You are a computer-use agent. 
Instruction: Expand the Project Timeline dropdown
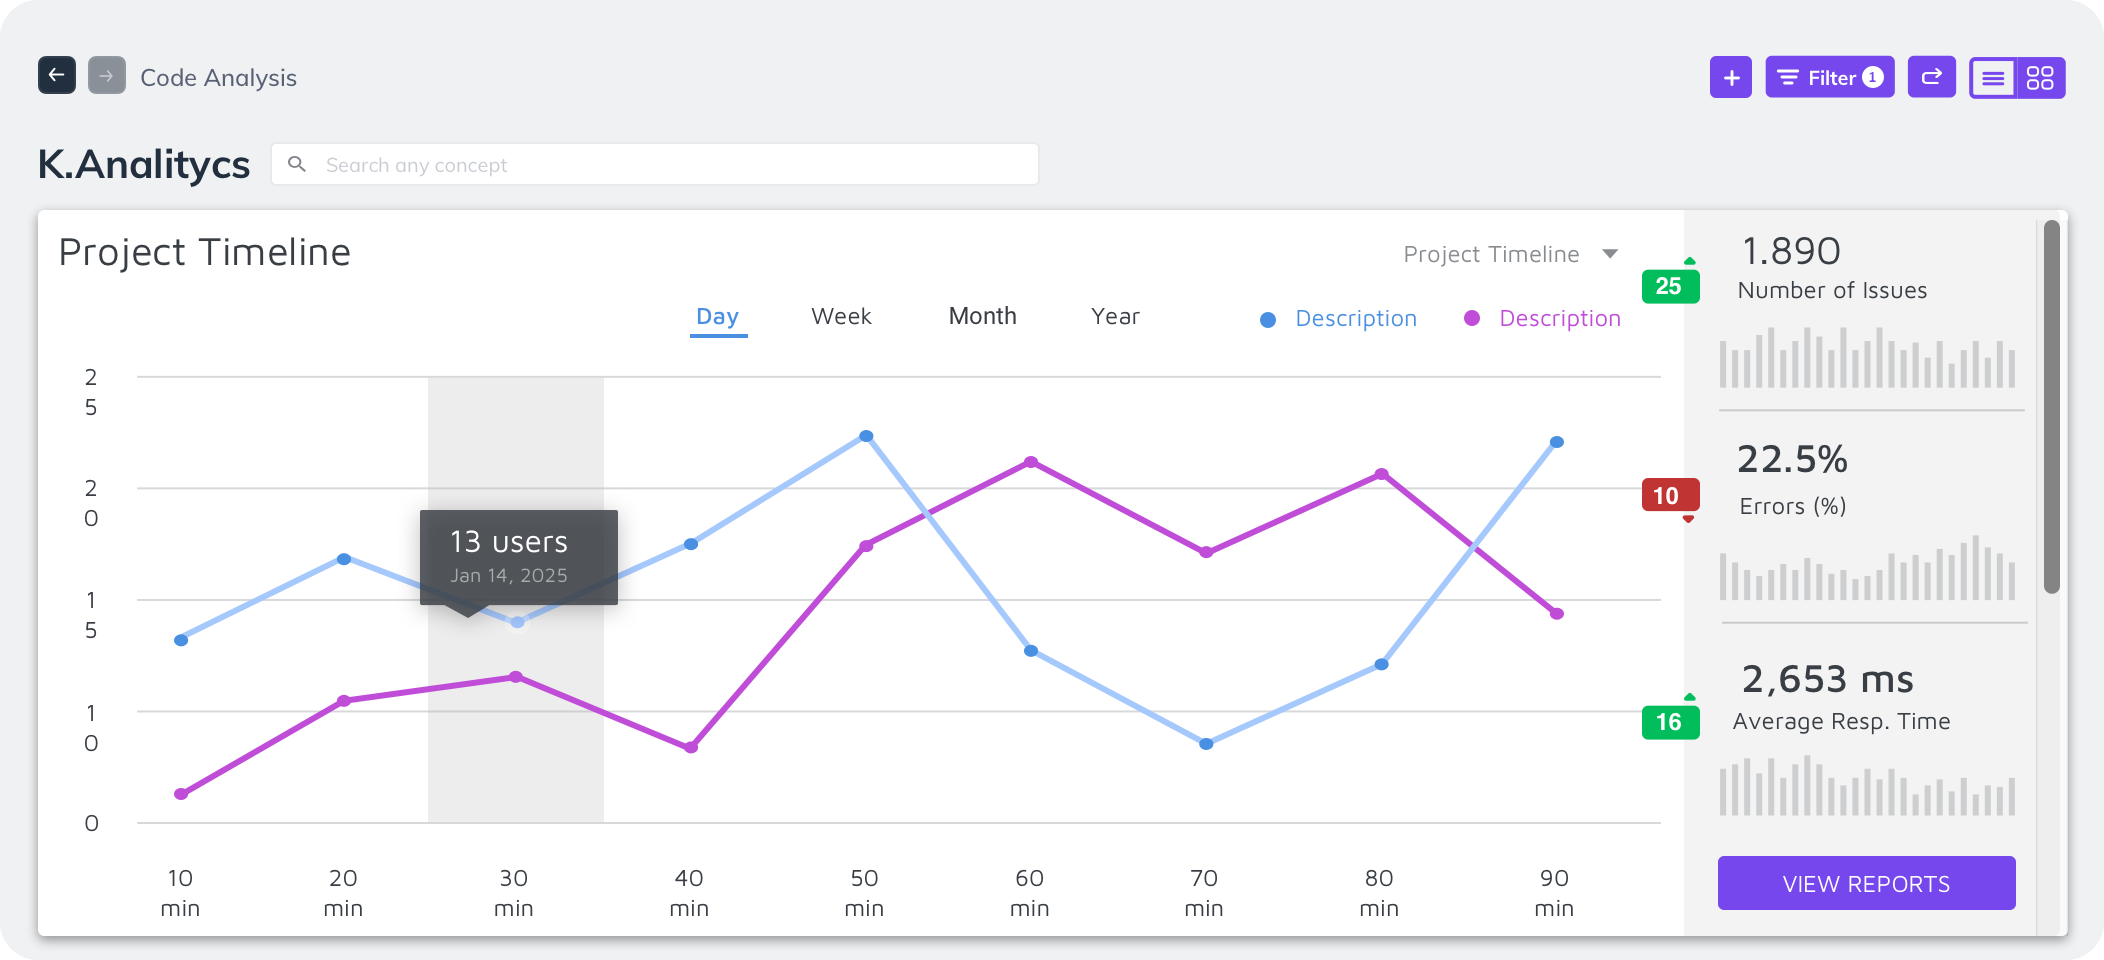tap(1491, 254)
